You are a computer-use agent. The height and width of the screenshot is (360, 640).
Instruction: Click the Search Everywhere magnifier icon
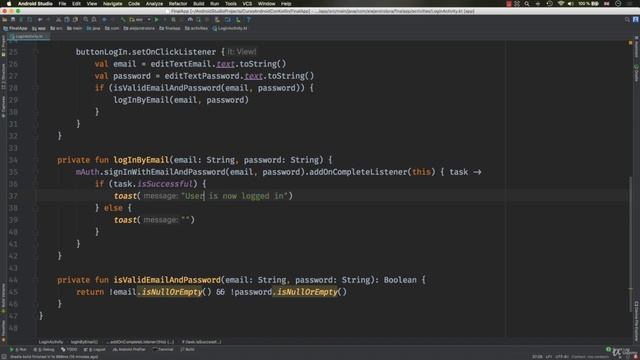627,19
